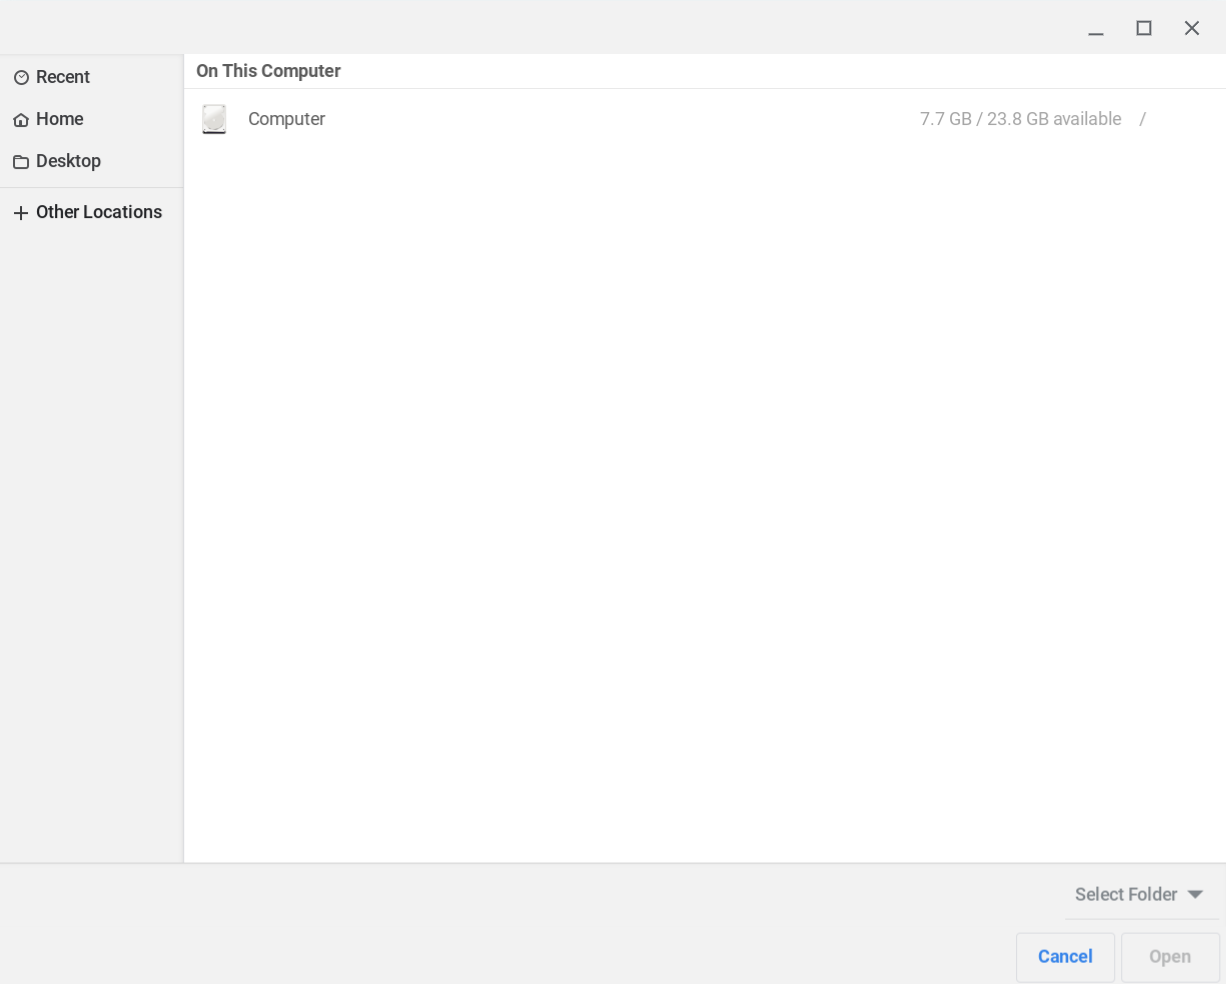Click the plus icon next to Other Locations

22,212
